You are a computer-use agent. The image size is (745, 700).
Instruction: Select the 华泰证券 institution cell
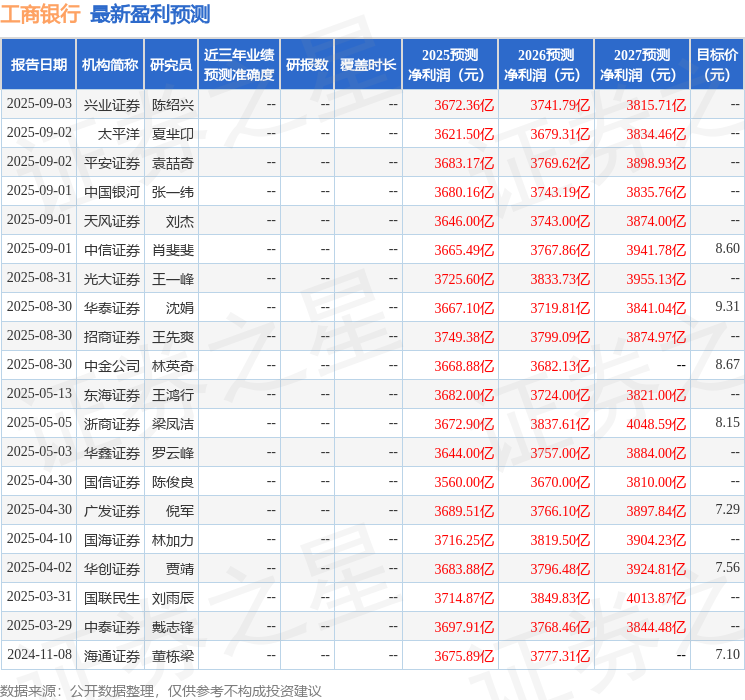tap(112, 308)
